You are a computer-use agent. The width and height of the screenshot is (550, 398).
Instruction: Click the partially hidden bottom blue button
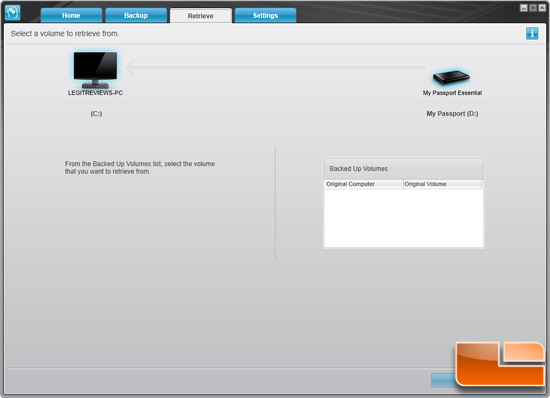[x=443, y=380]
